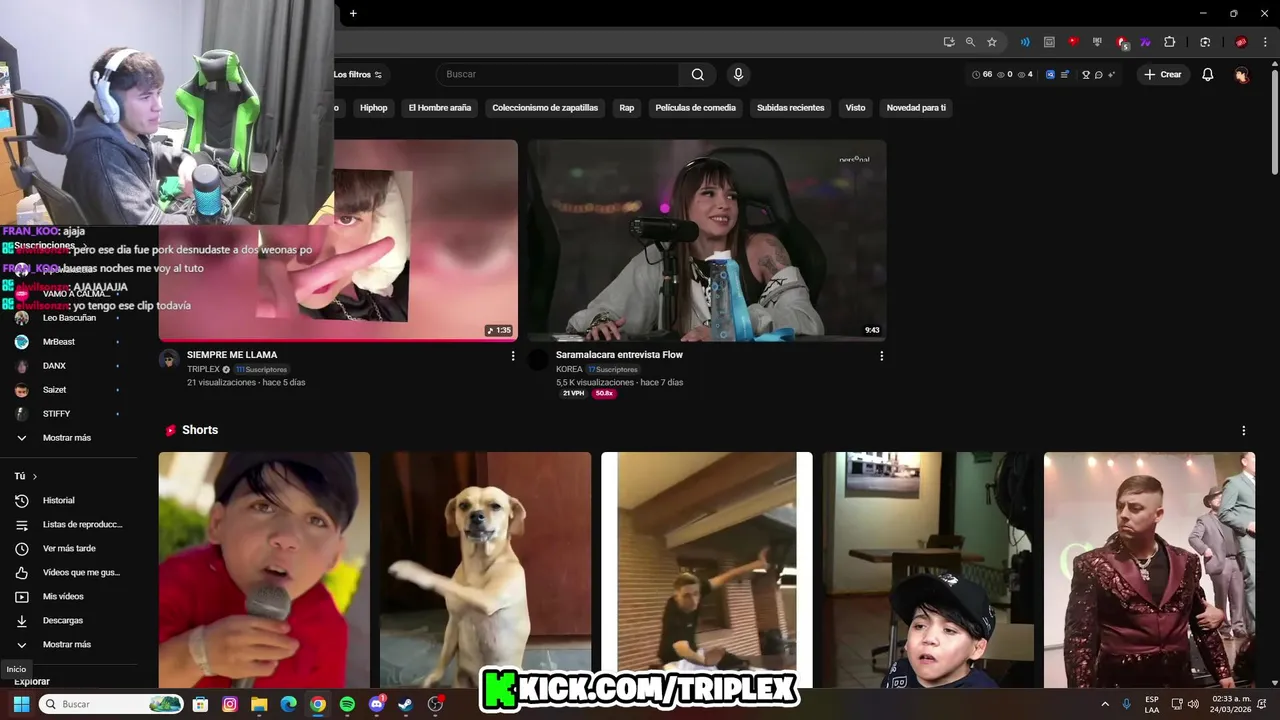
Task: Open Steam from the taskbar
Action: point(406,704)
